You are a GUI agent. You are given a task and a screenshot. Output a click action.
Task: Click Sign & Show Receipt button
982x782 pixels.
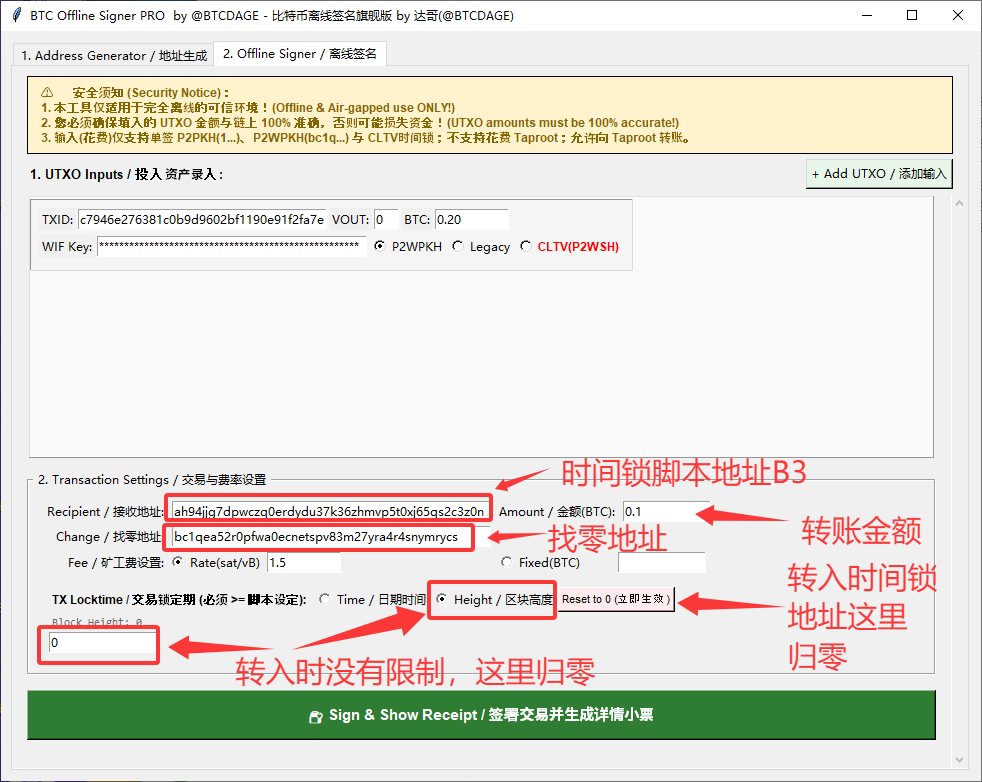click(481, 715)
